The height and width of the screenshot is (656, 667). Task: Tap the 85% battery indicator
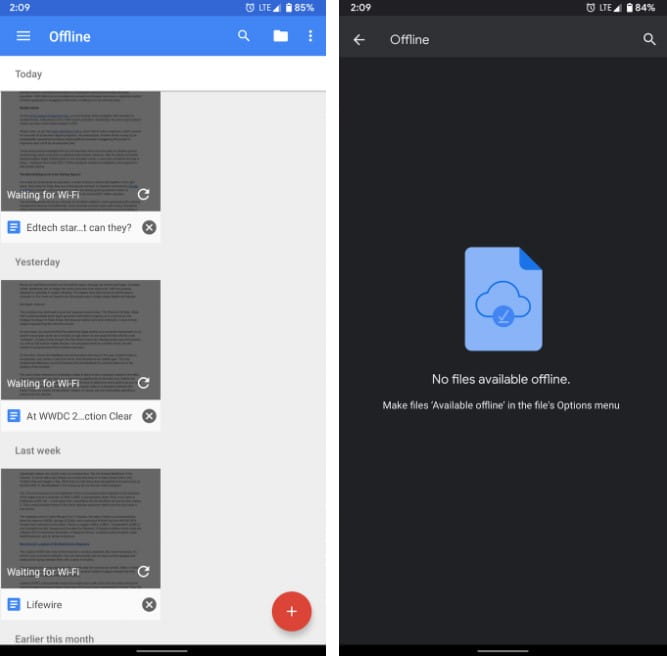click(x=299, y=8)
